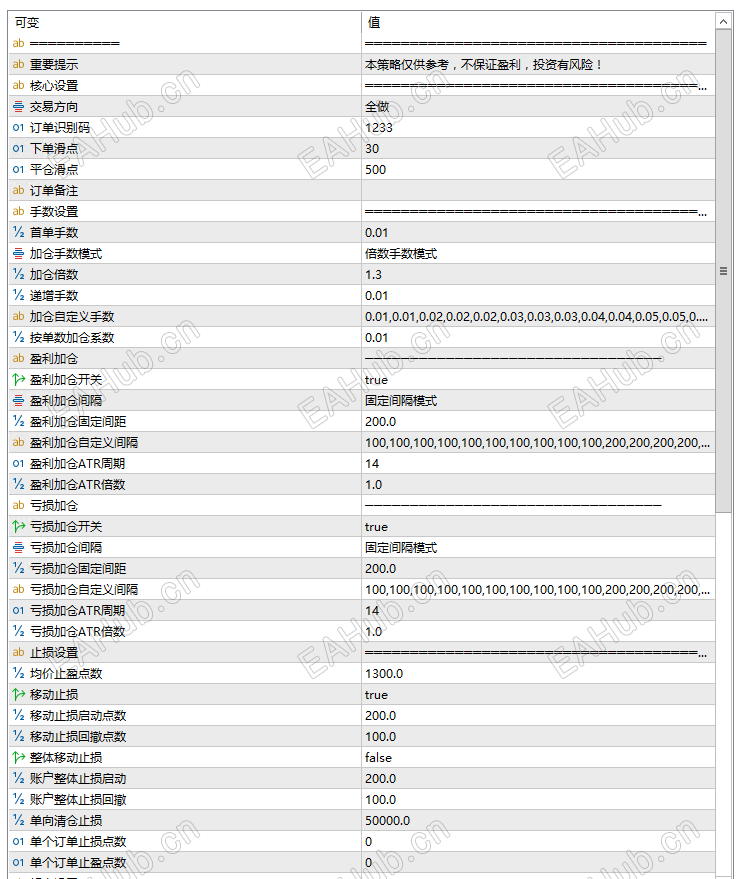Screen dimensions: 743x879
Task: Click the scrollbar up arrow
Action: tap(723, 21)
